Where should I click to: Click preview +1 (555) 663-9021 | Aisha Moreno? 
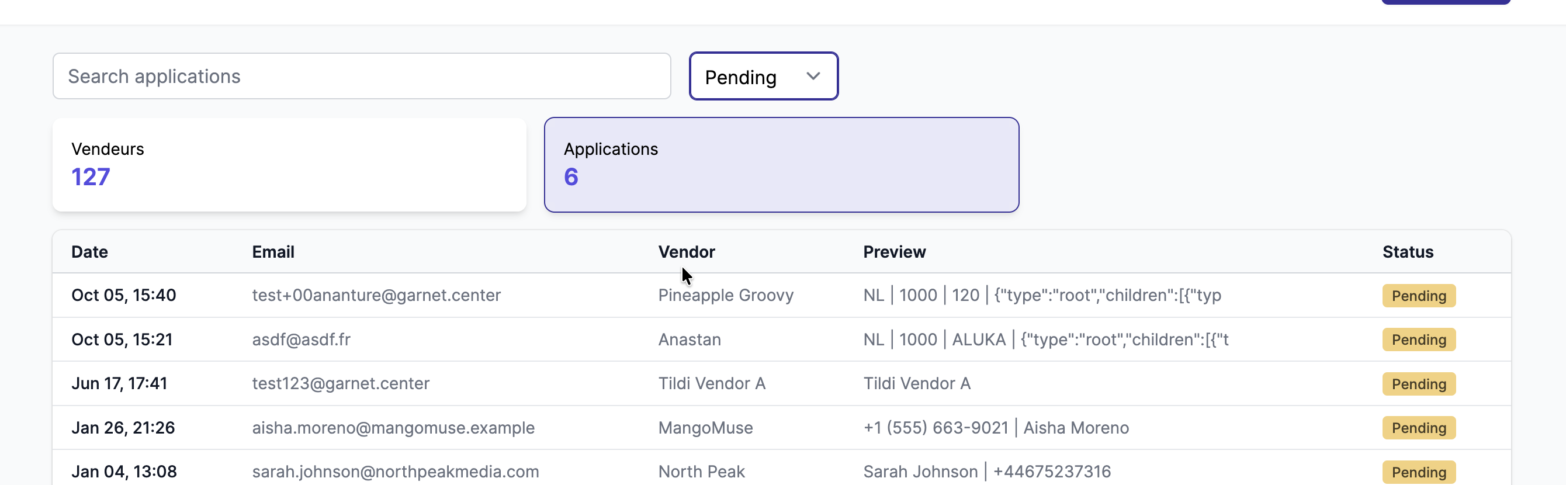tap(996, 427)
